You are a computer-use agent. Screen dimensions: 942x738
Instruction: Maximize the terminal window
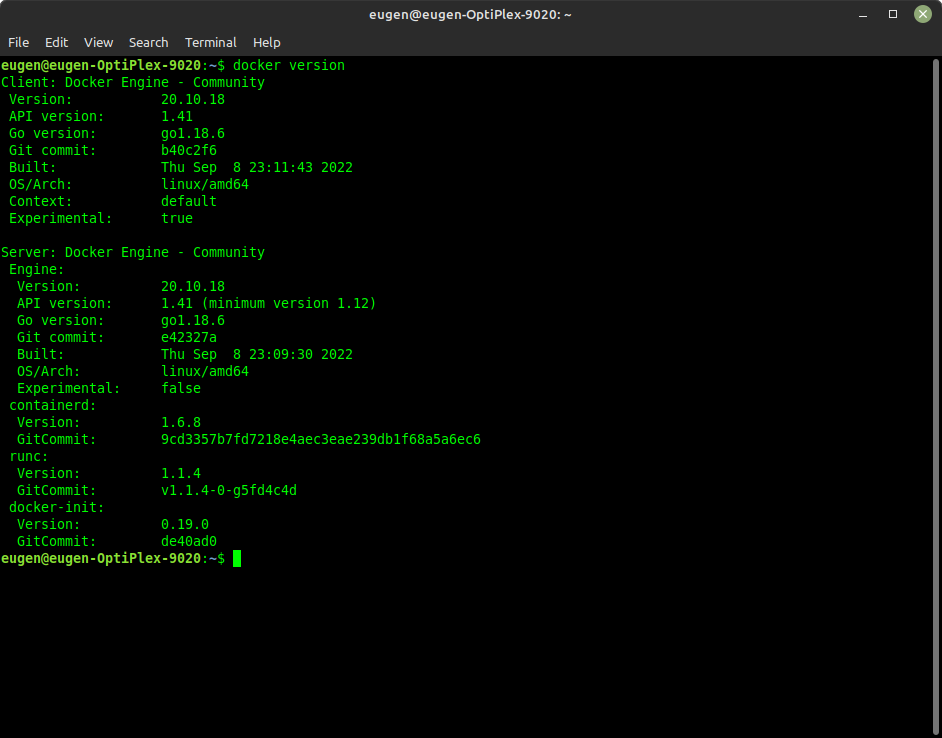893,14
